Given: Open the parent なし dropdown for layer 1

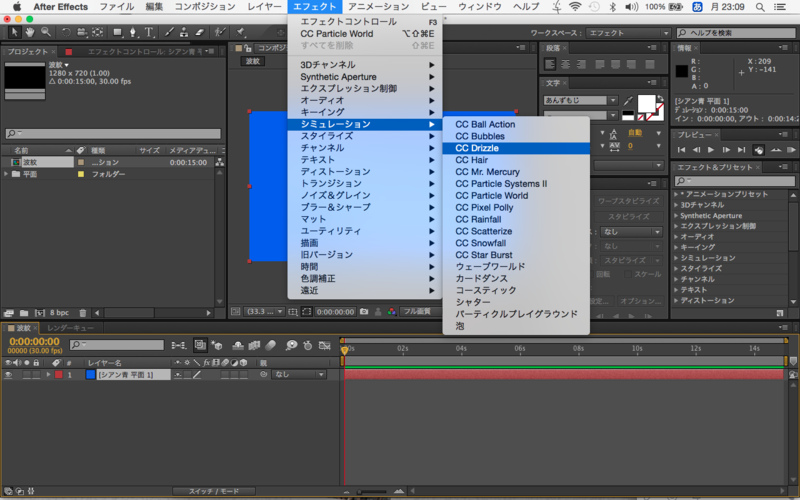Looking at the screenshot, I should click(x=298, y=374).
